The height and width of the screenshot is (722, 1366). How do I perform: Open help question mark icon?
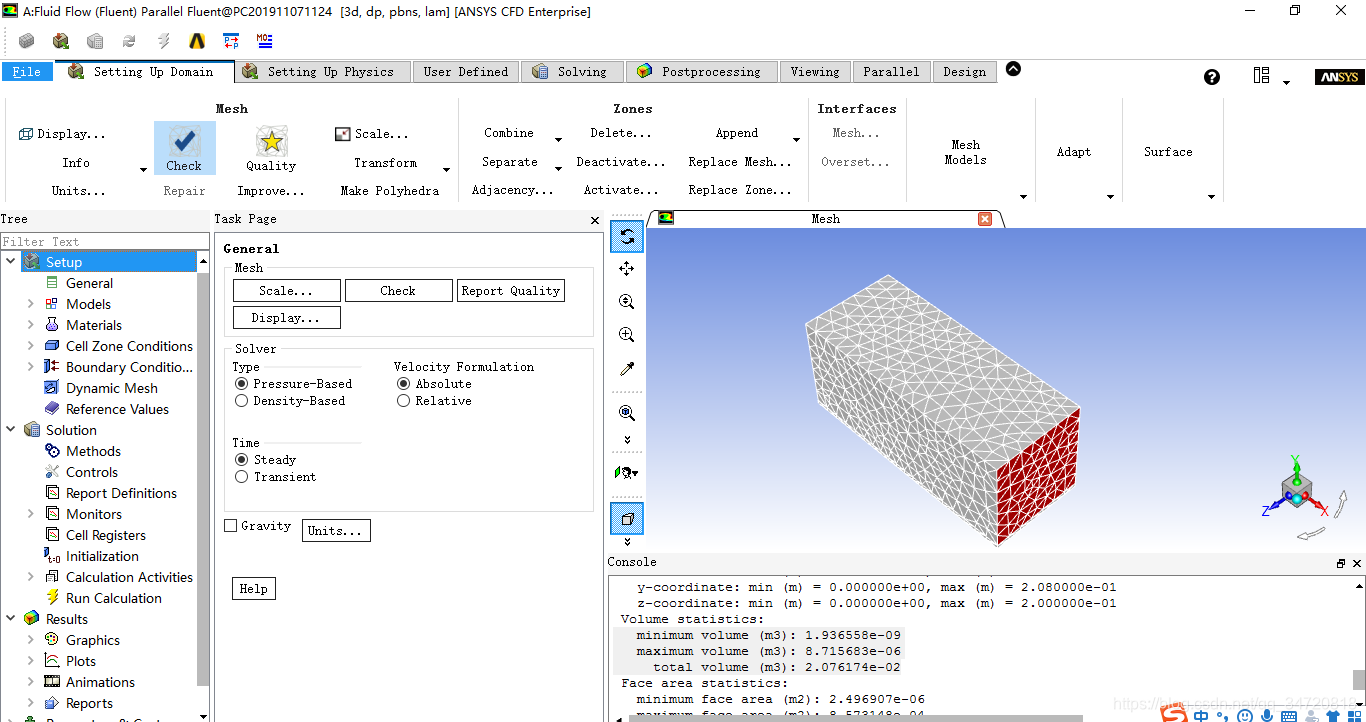point(1212,77)
